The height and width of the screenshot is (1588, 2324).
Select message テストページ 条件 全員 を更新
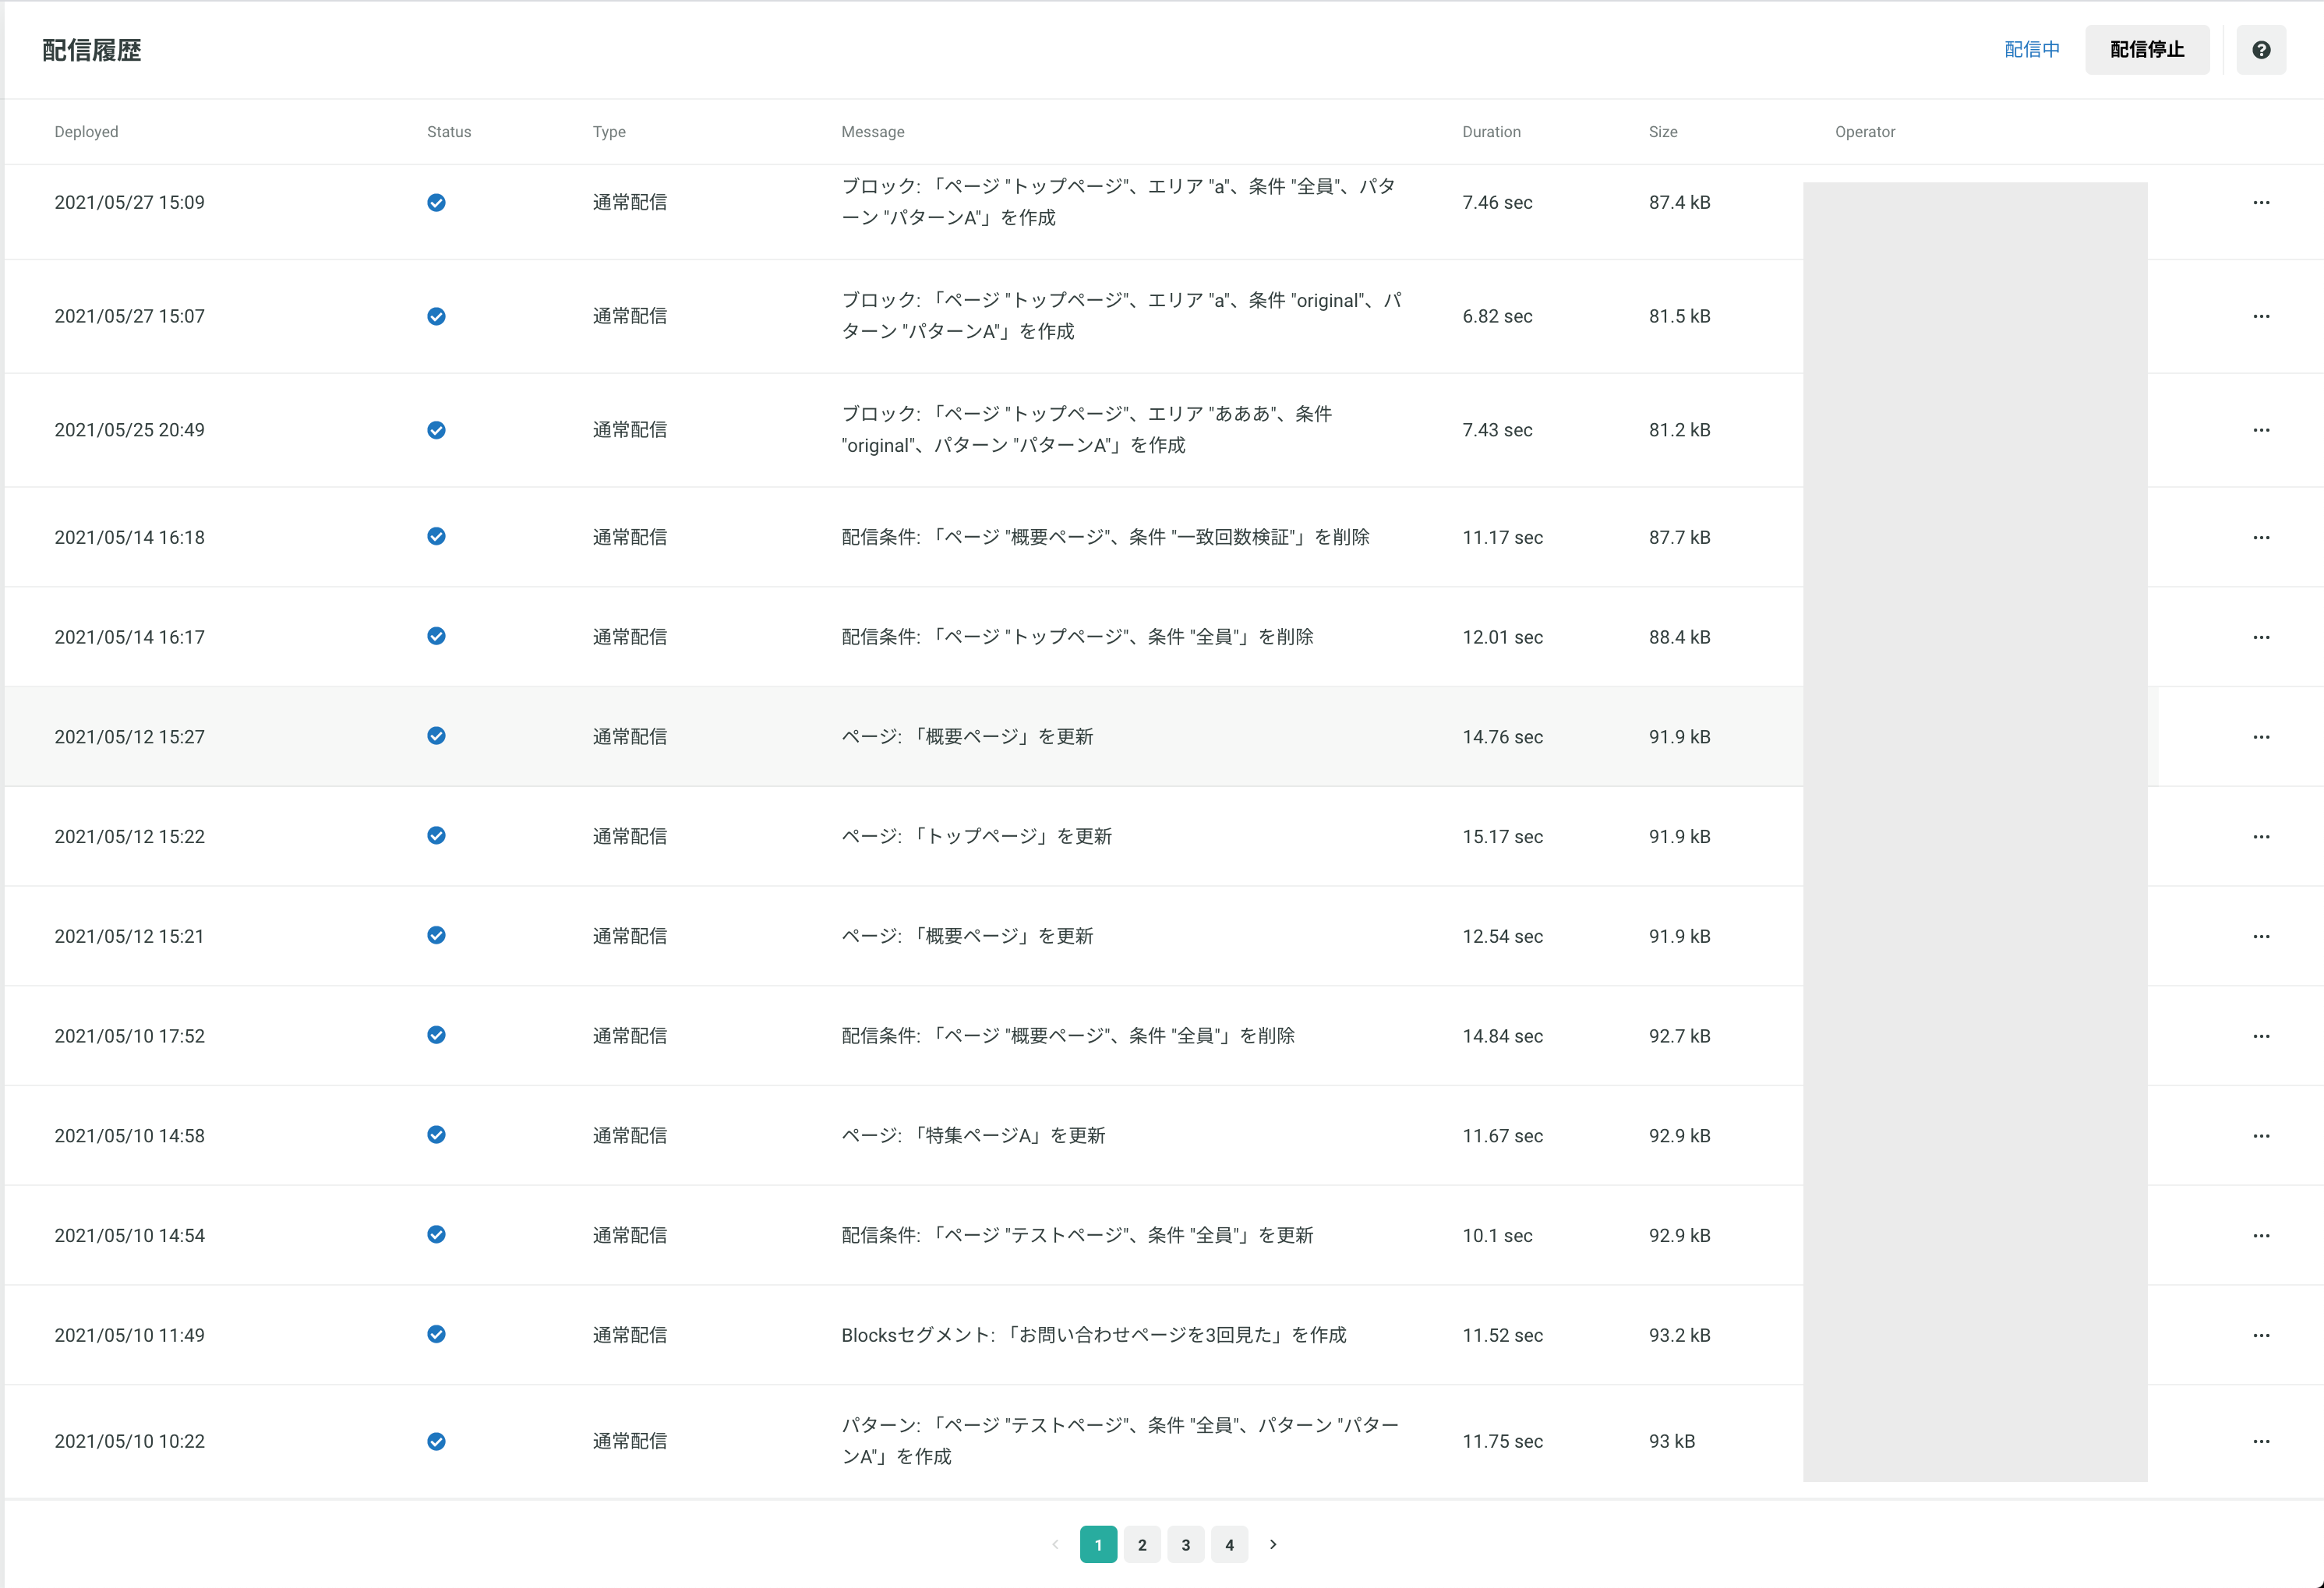click(x=1077, y=1235)
